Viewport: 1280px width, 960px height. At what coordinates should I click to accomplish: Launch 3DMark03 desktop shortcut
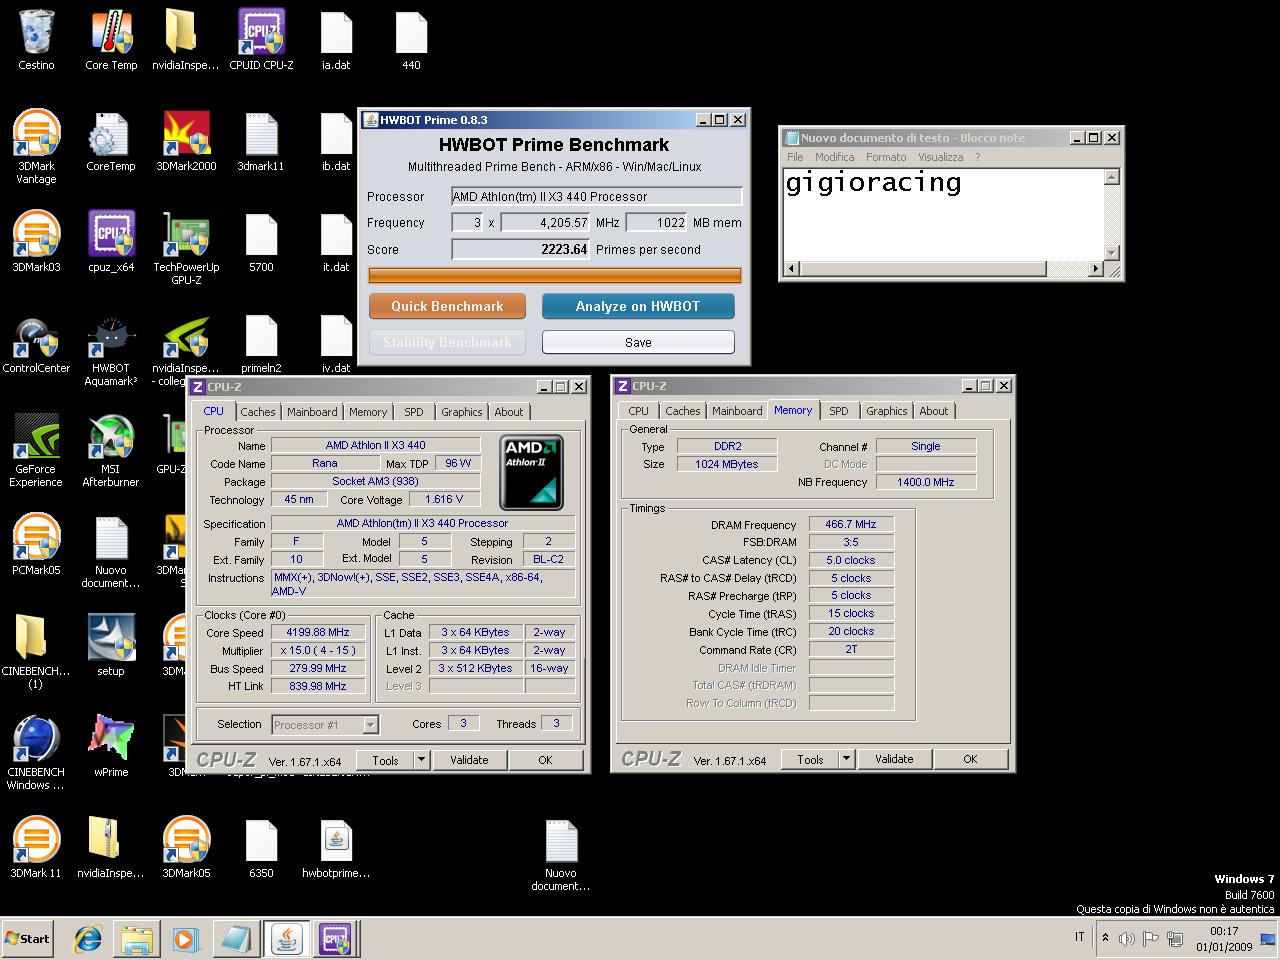click(36, 242)
